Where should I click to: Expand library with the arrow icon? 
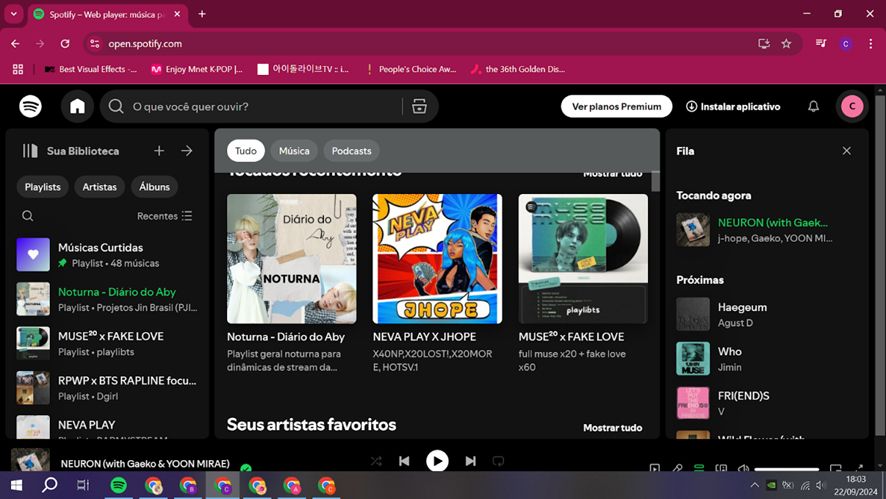pos(186,151)
